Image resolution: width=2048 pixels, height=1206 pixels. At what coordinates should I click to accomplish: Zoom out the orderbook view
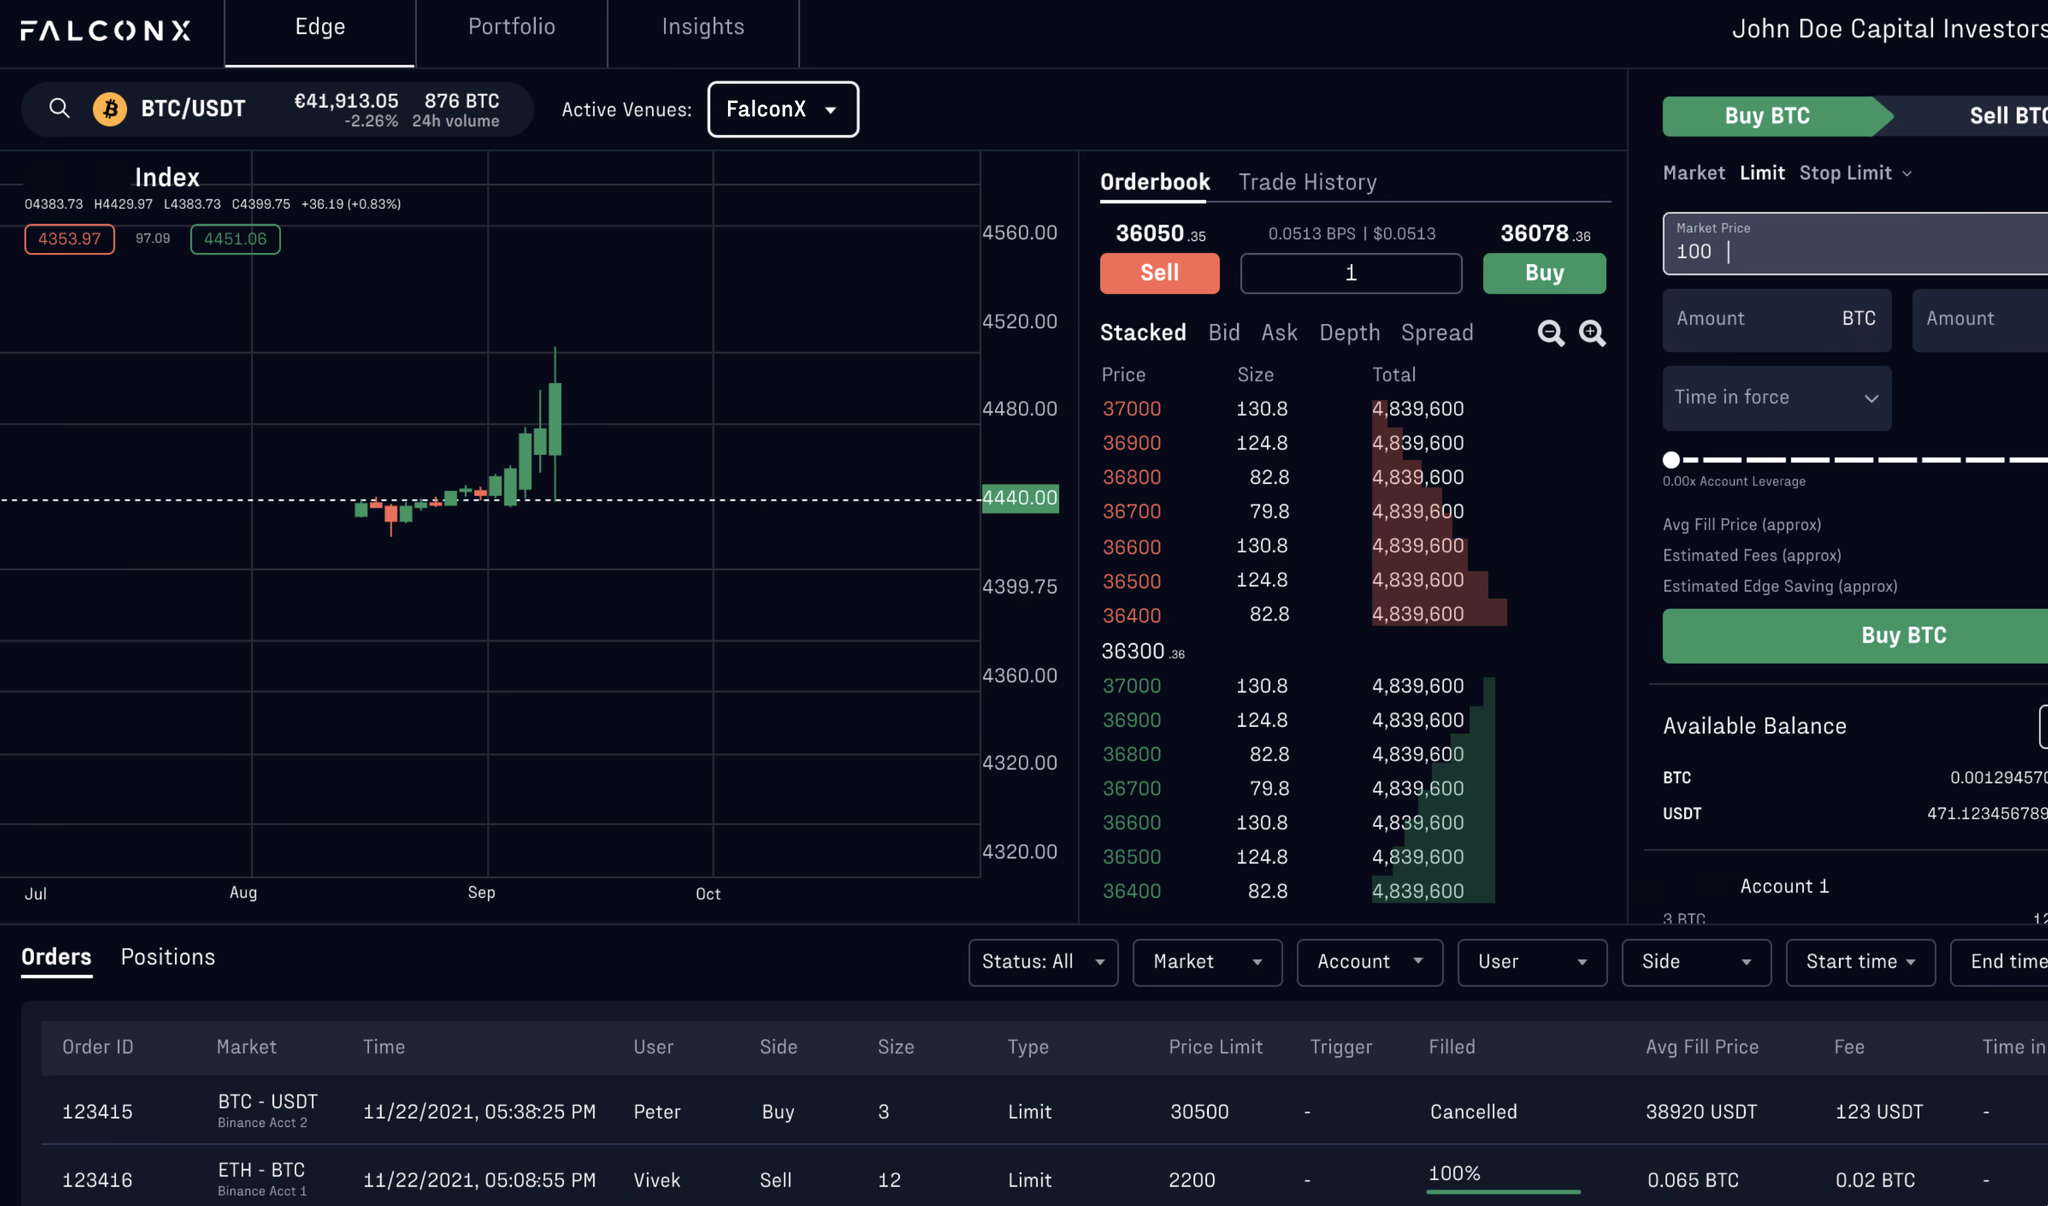1550,333
